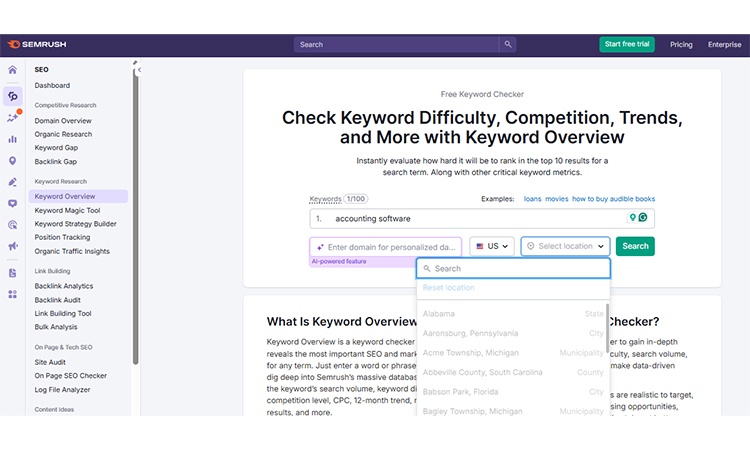Use the 'loans' example keyword

532,199
